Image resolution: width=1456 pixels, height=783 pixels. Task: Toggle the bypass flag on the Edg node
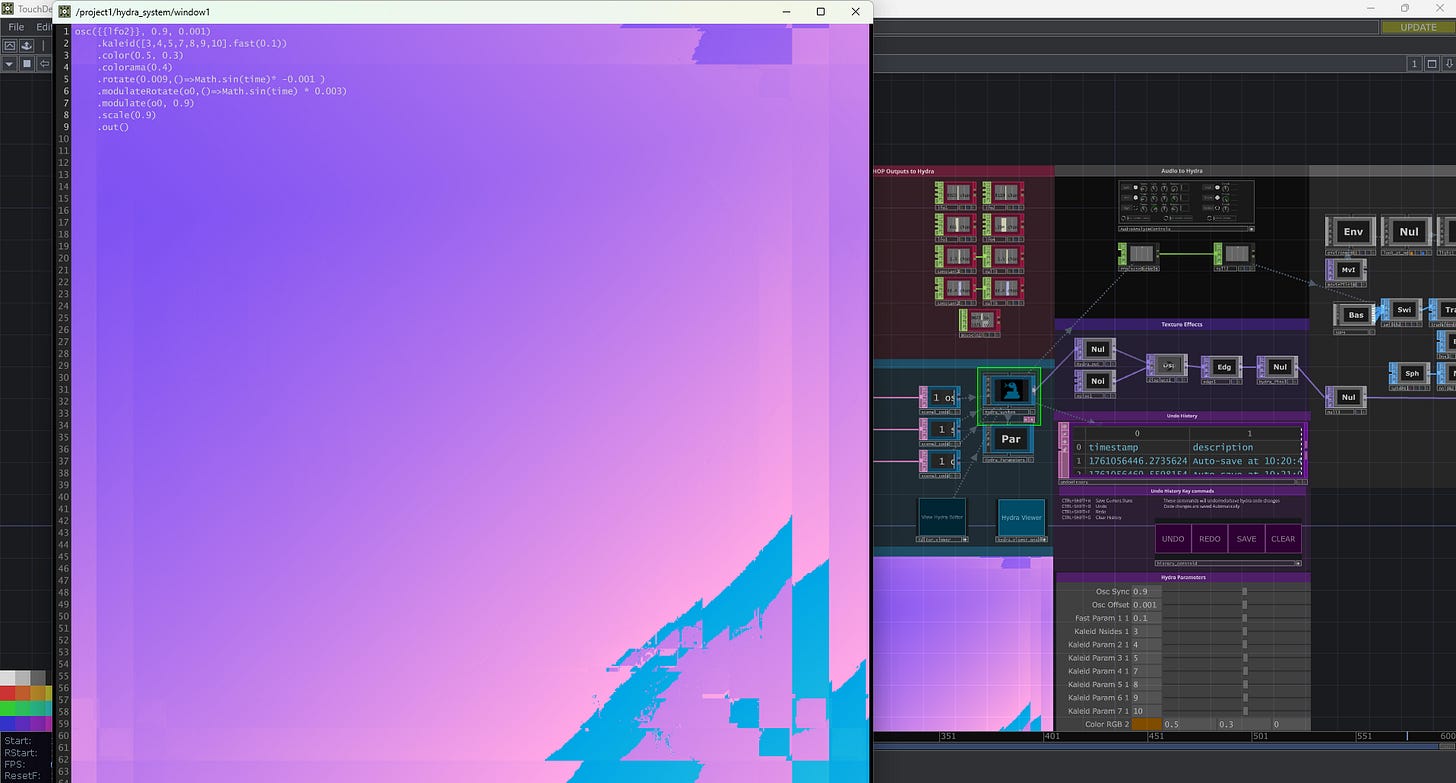point(1237,381)
